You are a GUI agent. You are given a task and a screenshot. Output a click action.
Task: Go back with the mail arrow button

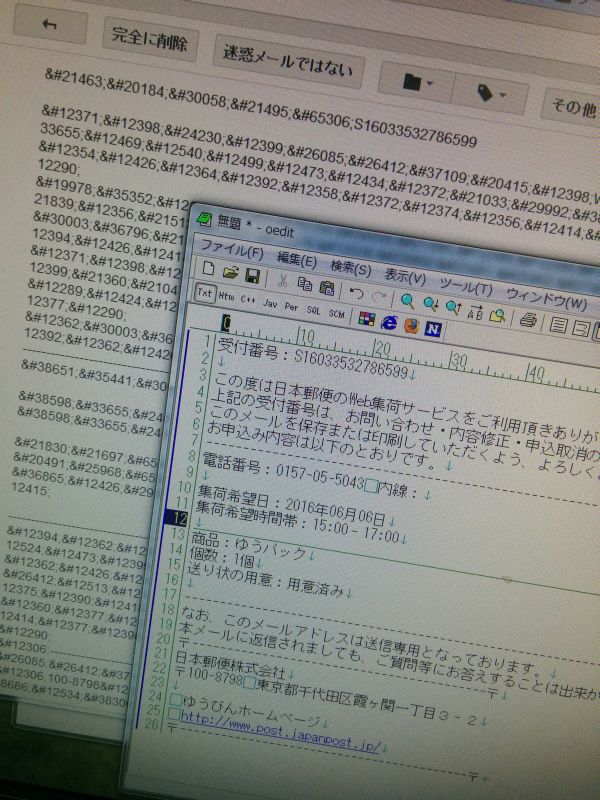(49, 25)
